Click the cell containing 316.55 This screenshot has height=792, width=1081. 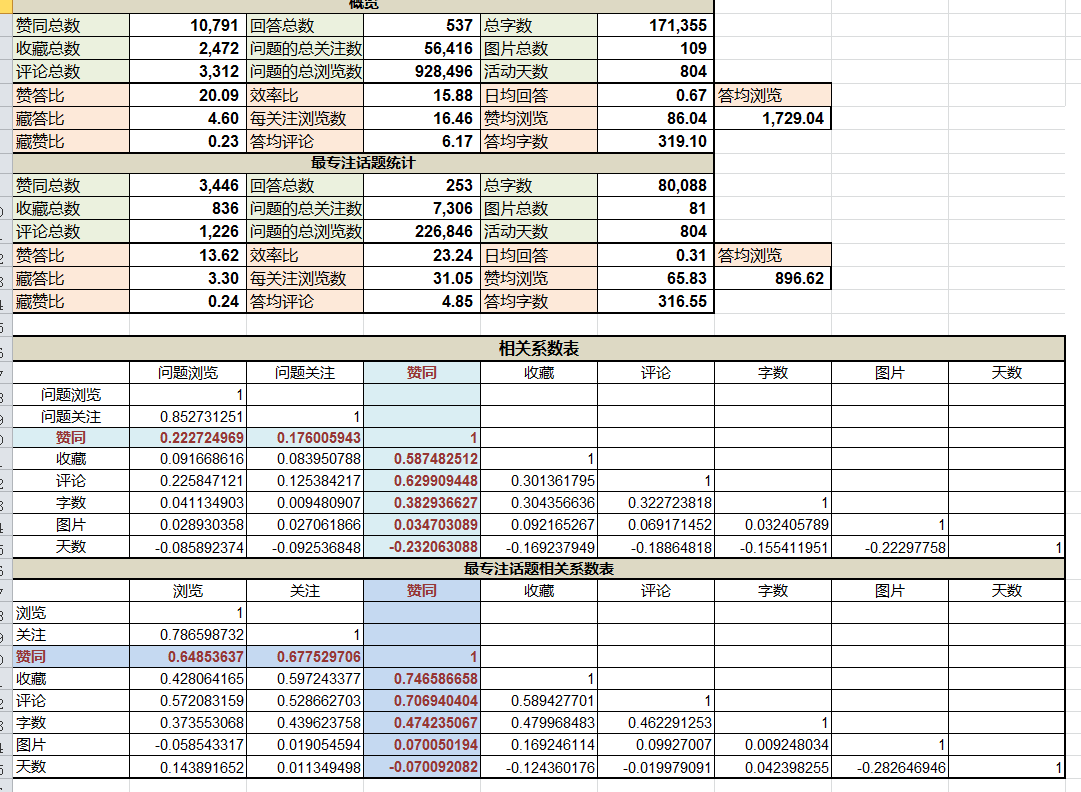[655, 301]
